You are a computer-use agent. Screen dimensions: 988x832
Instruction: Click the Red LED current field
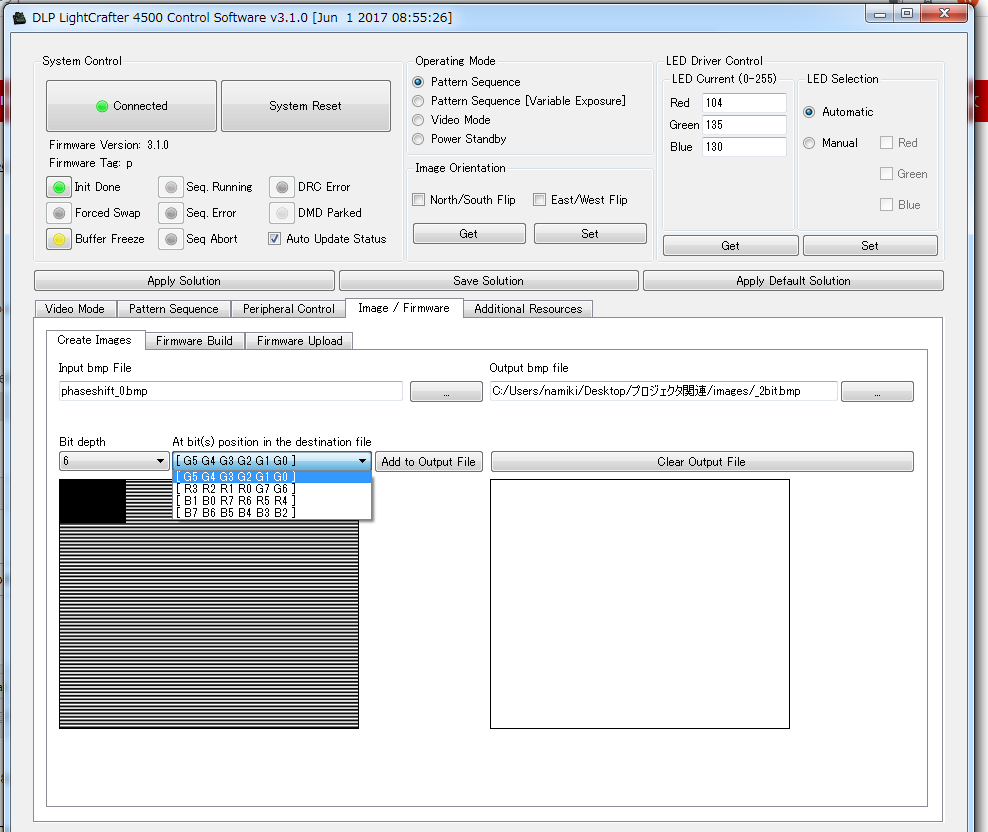coord(744,103)
